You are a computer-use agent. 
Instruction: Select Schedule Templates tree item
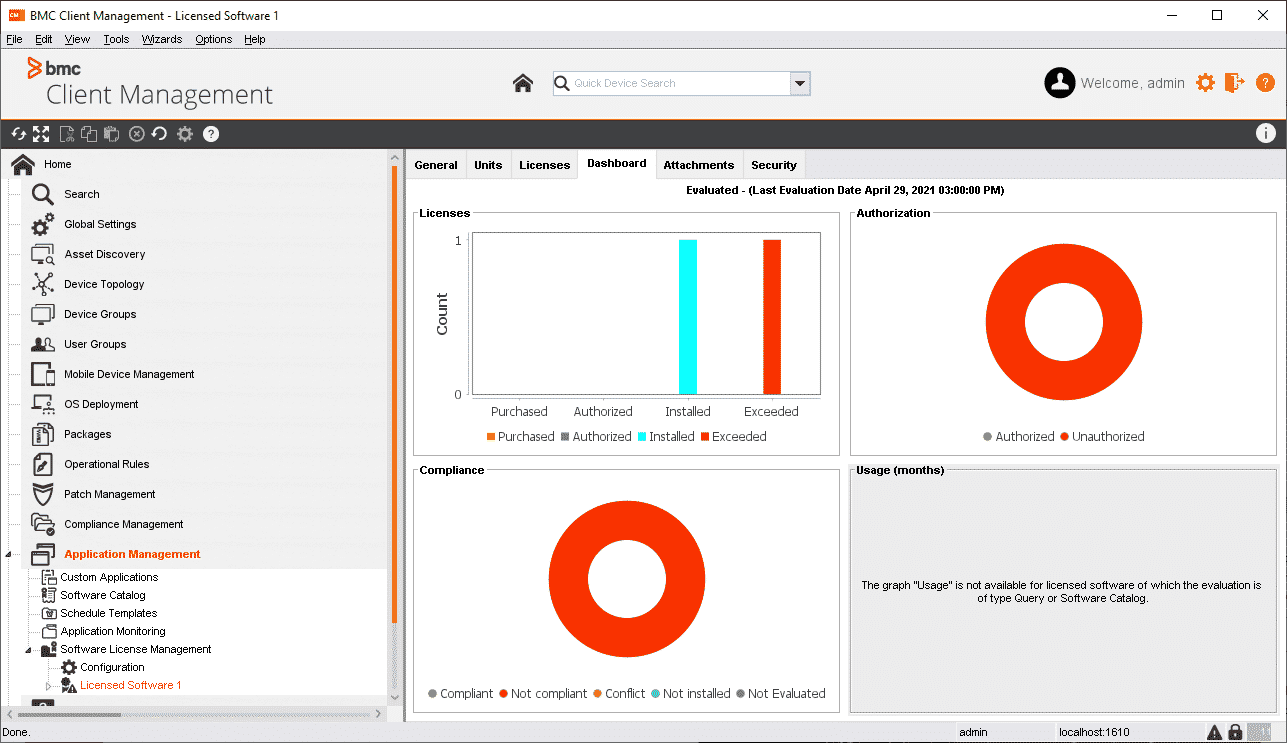tap(109, 613)
